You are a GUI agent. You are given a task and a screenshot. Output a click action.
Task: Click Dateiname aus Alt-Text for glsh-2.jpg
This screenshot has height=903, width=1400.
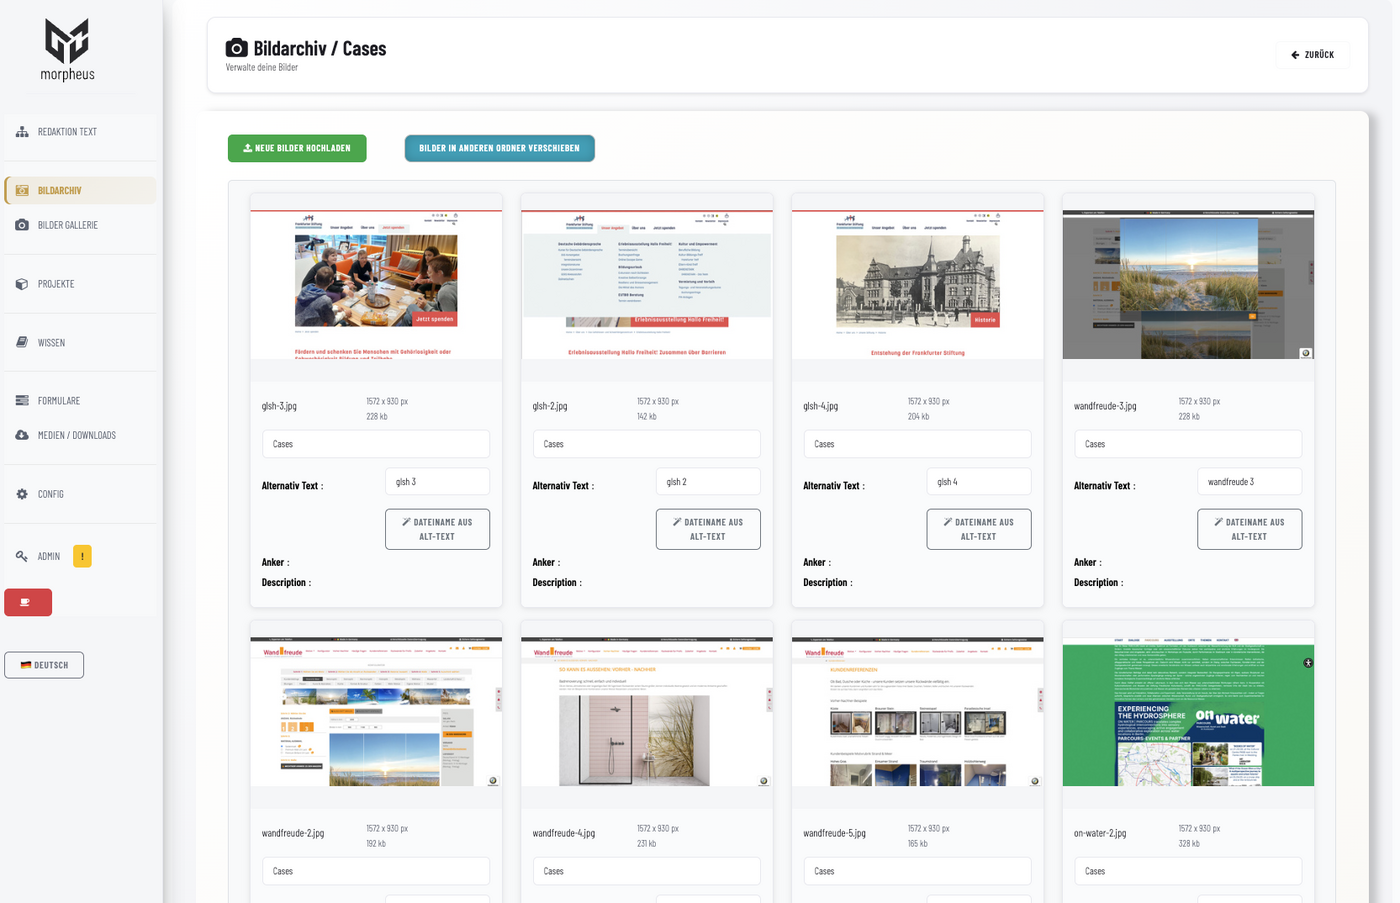[708, 529]
